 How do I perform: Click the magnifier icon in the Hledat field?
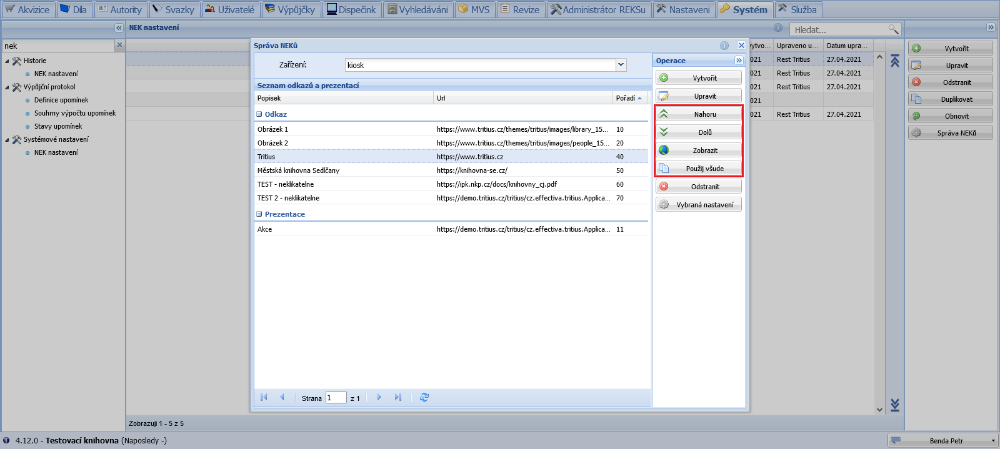pos(893,30)
